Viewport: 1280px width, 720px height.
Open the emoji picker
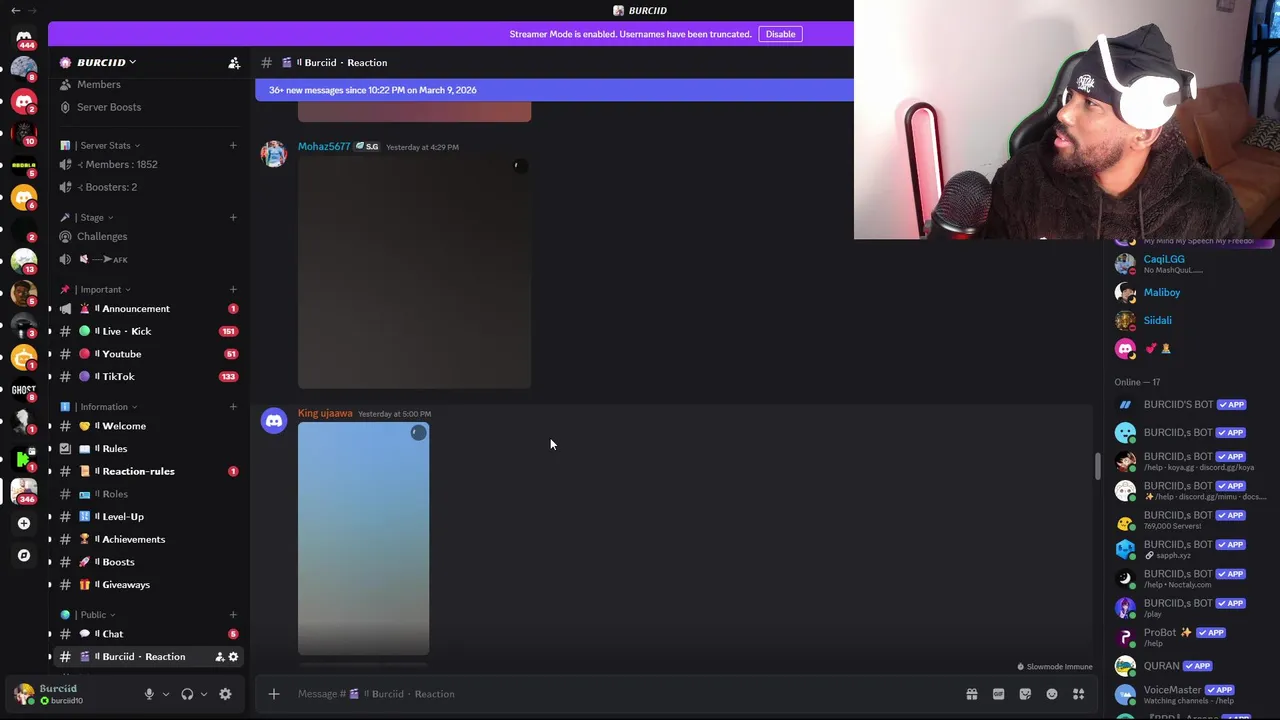[1052, 694]
